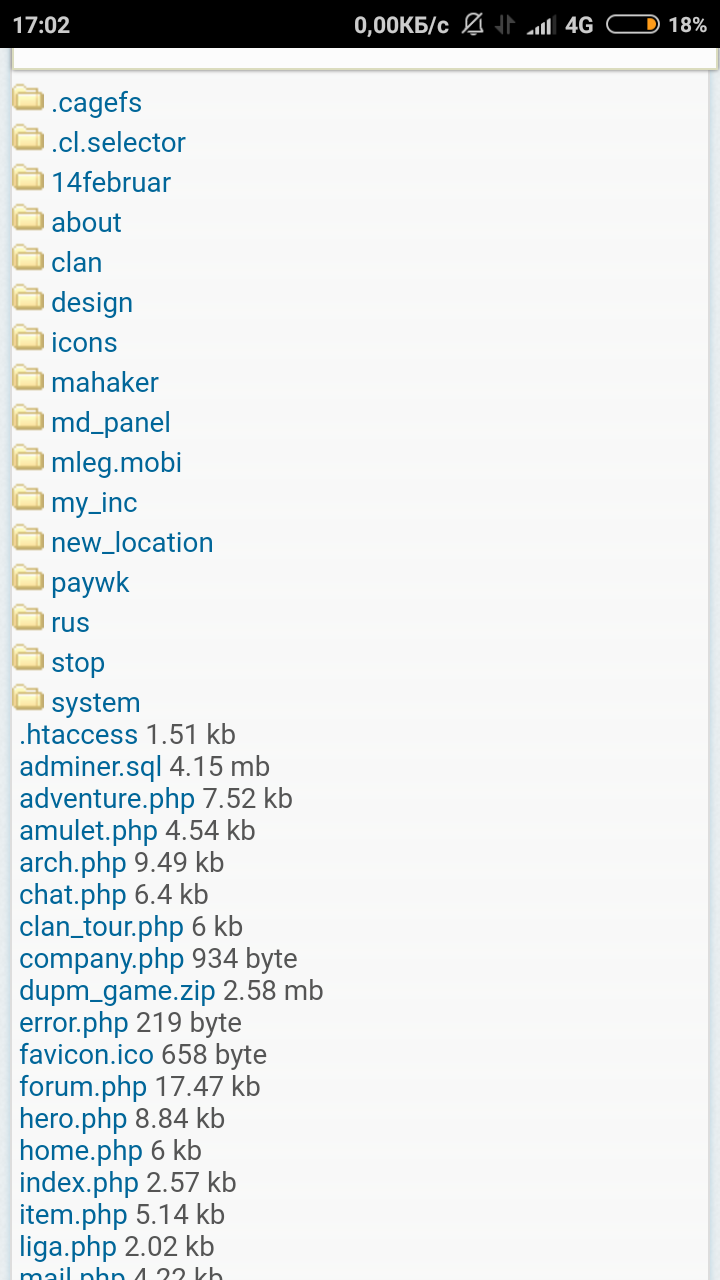Open the mahaker folder
The image size is (720, 1280).
point(105,383)
